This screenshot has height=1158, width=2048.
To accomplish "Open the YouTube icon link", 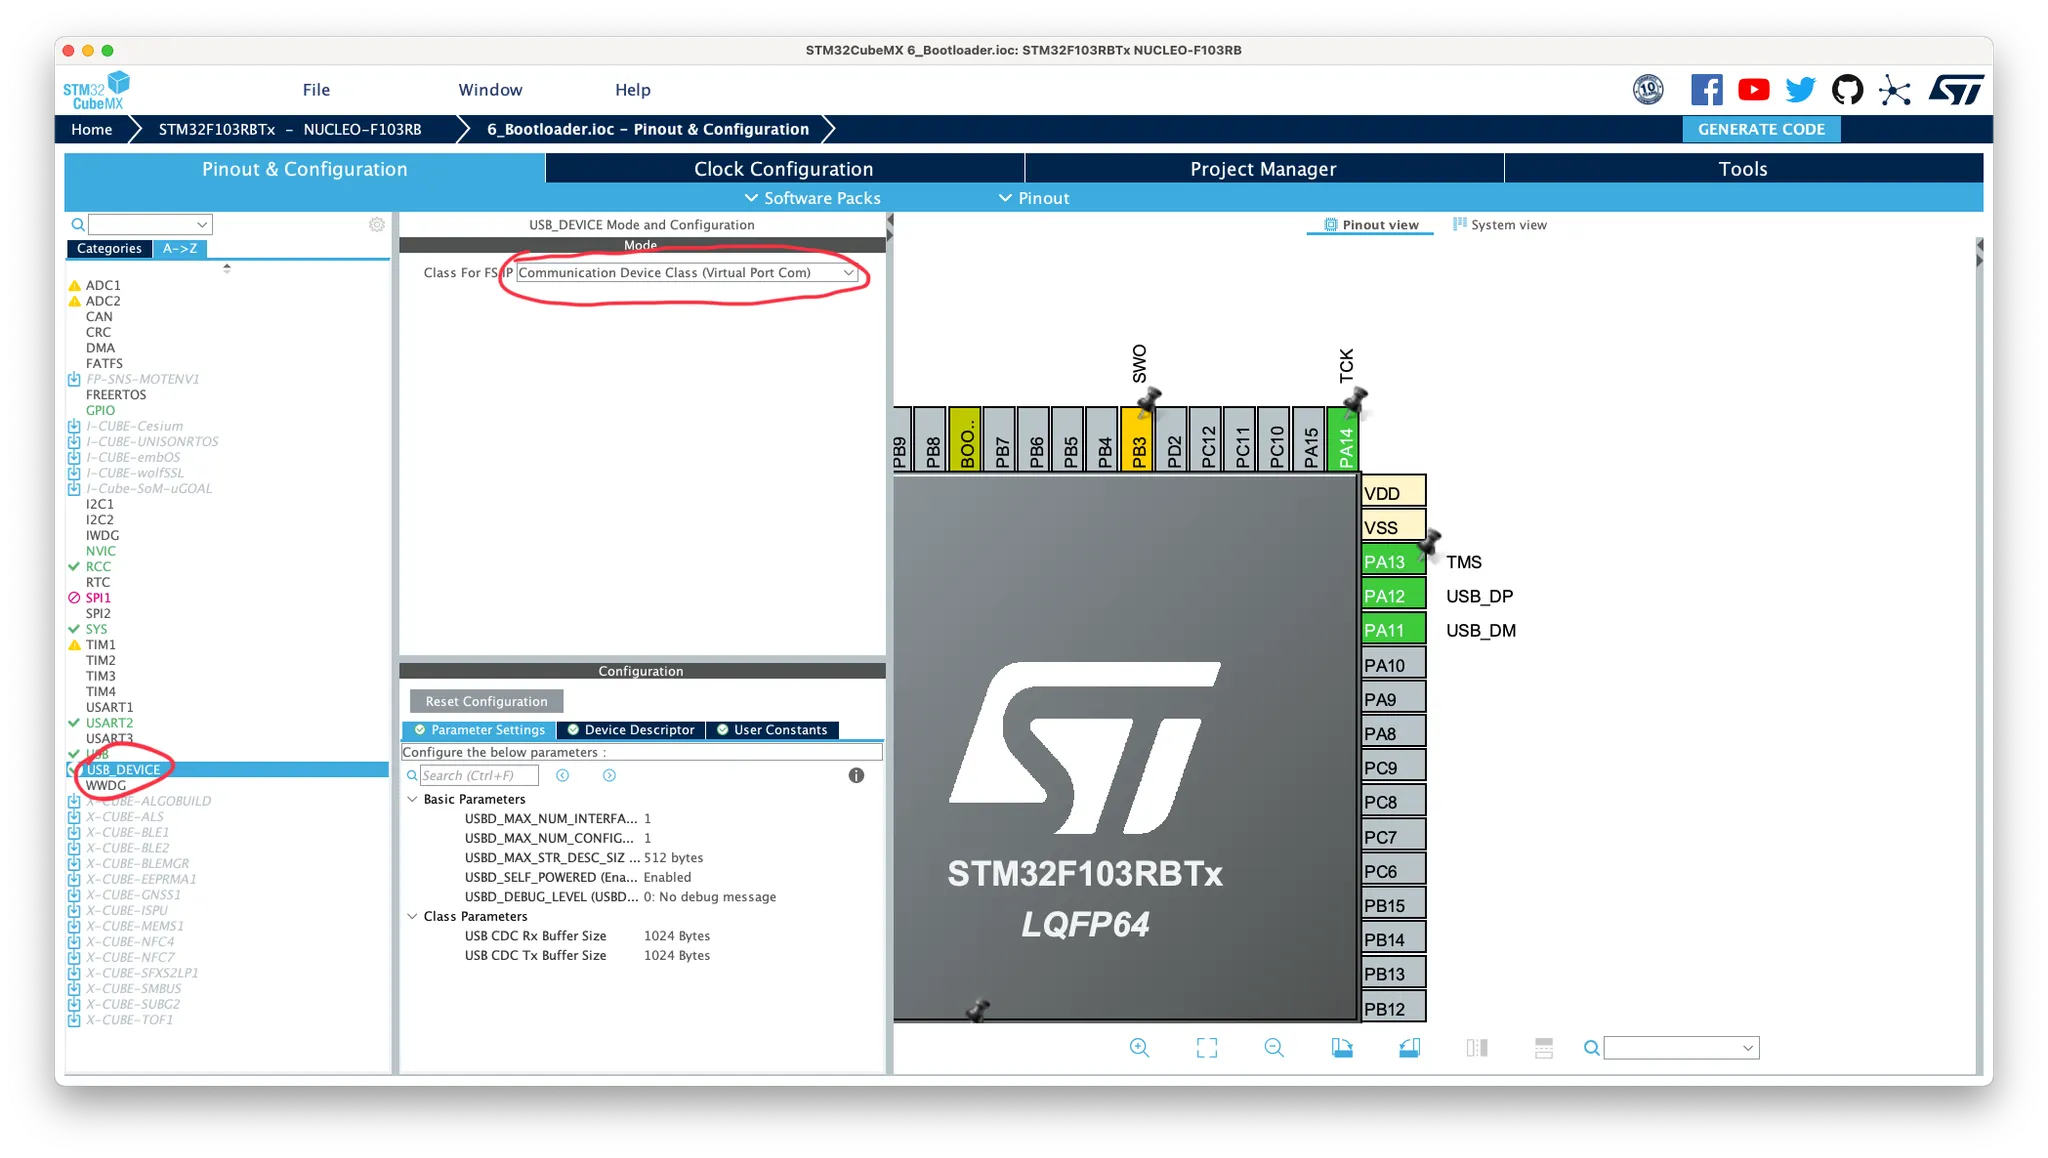I will click(x=1753, y=90).
